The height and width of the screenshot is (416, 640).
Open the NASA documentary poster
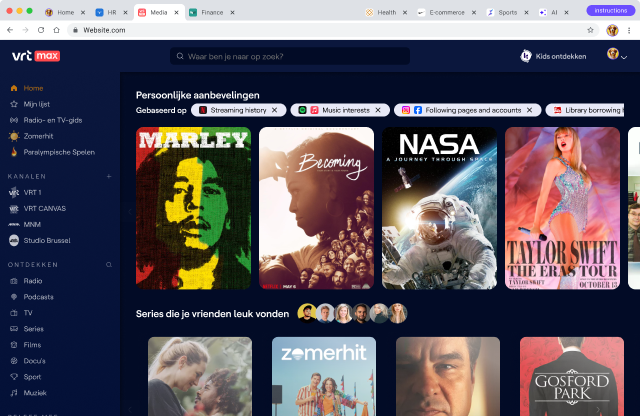[439, 208]
